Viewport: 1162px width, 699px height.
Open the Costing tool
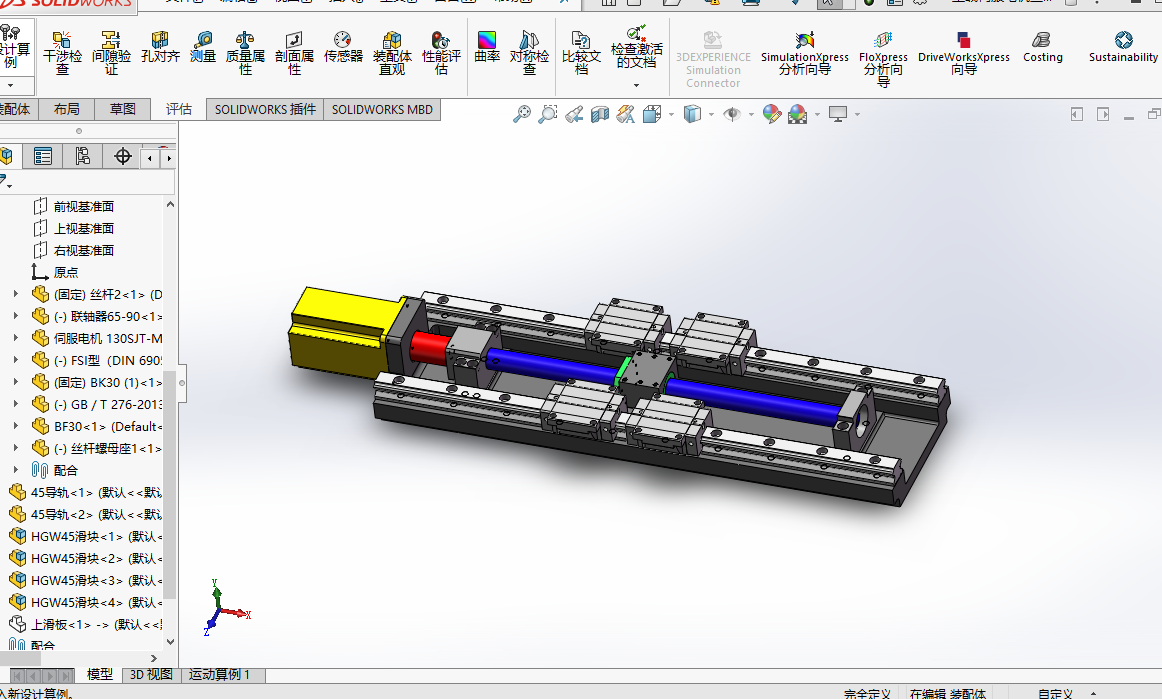coord(1043,46)
